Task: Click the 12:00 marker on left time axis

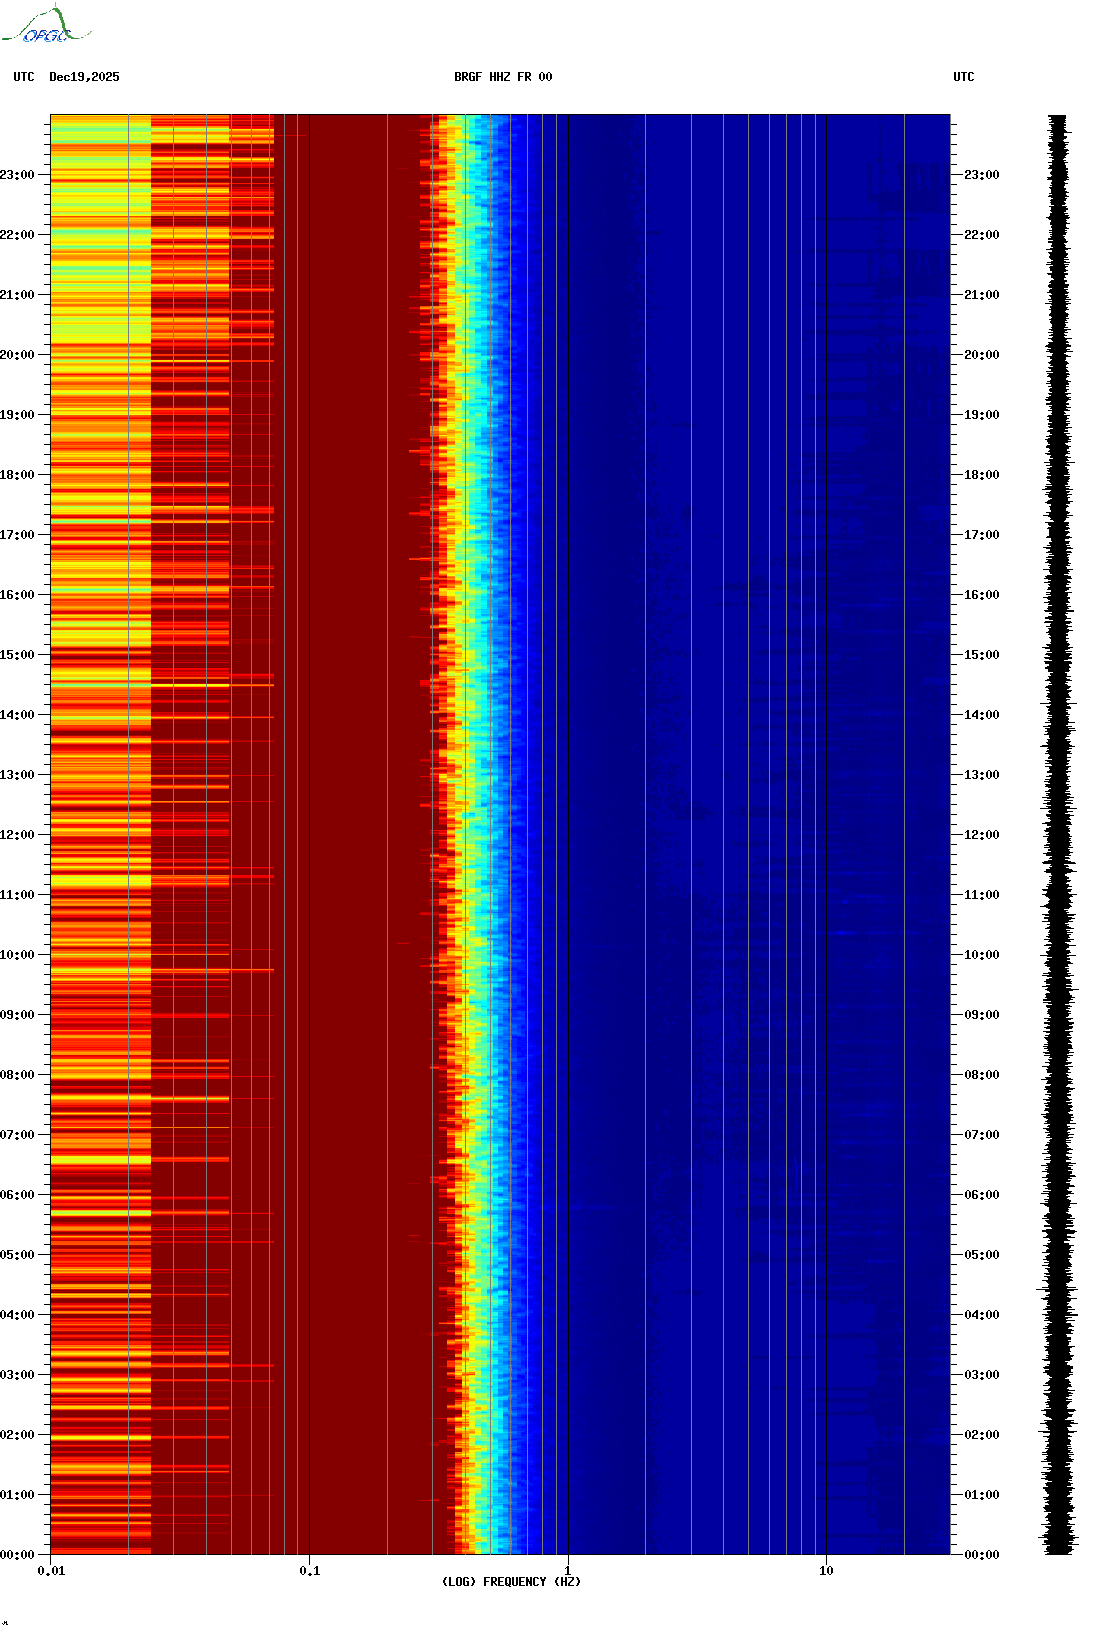Action: tap(17, 835)
